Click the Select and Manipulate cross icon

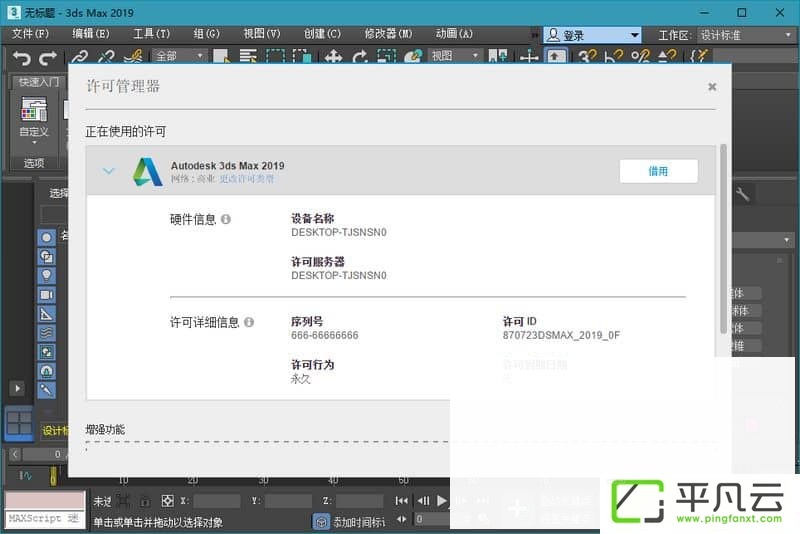pos(529,57)
